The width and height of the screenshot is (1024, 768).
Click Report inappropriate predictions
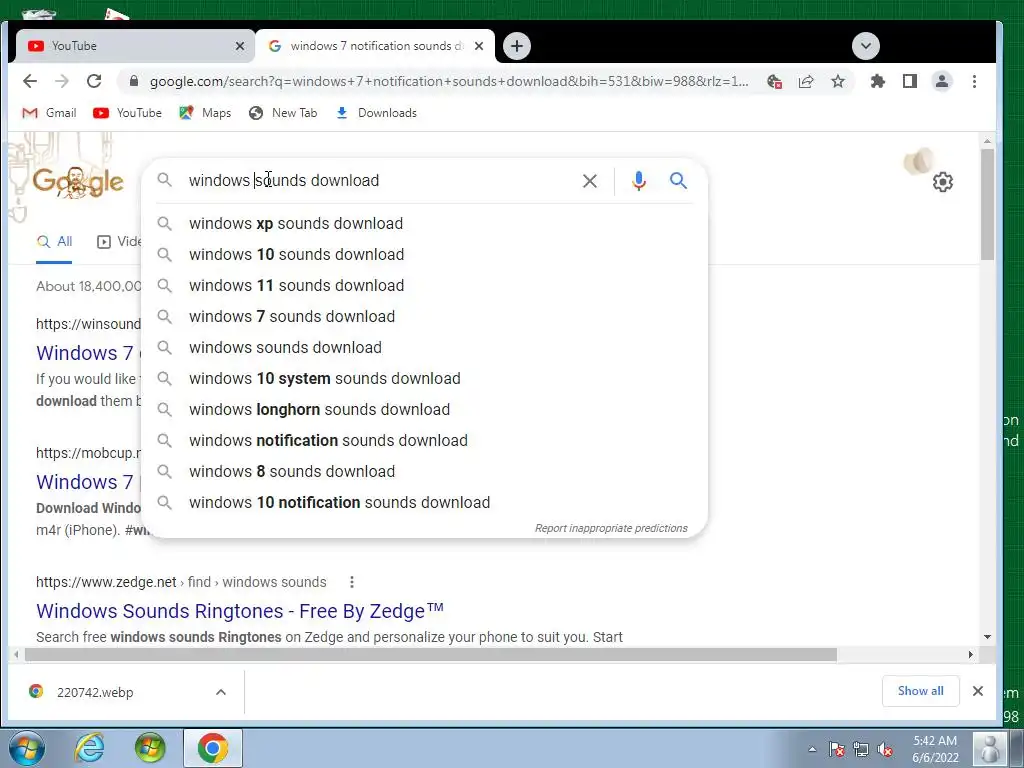click(x=611, y=528)
